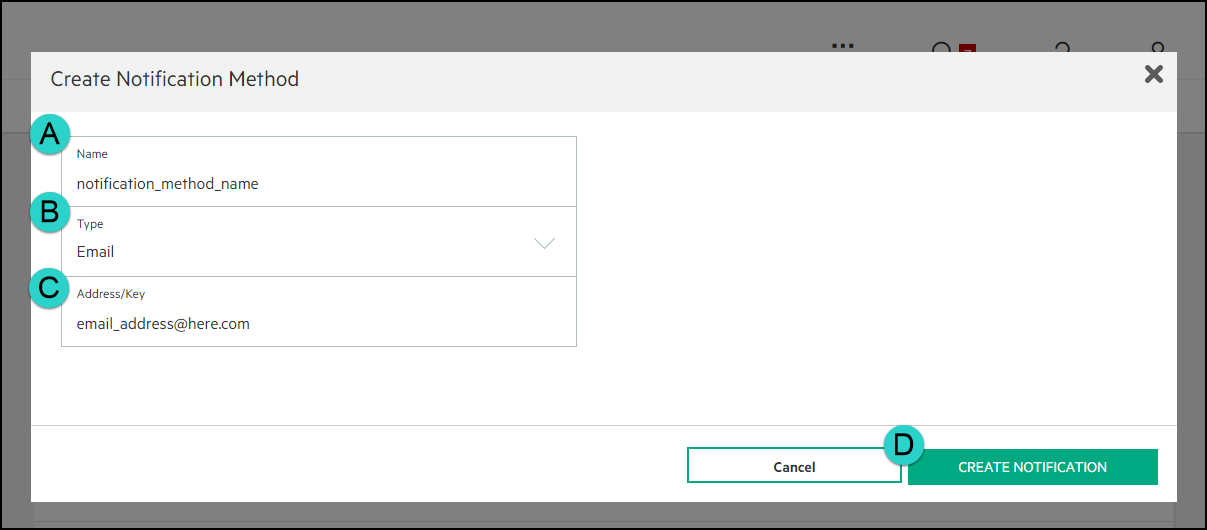Click the Type field label

pyautogui.click(x=90, y=224)
